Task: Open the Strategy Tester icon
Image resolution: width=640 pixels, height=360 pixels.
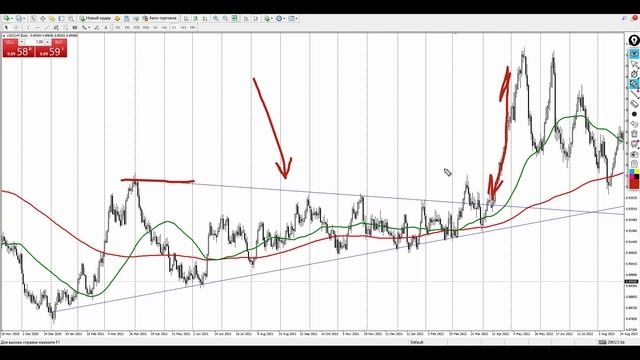Action: coord(71,18)
